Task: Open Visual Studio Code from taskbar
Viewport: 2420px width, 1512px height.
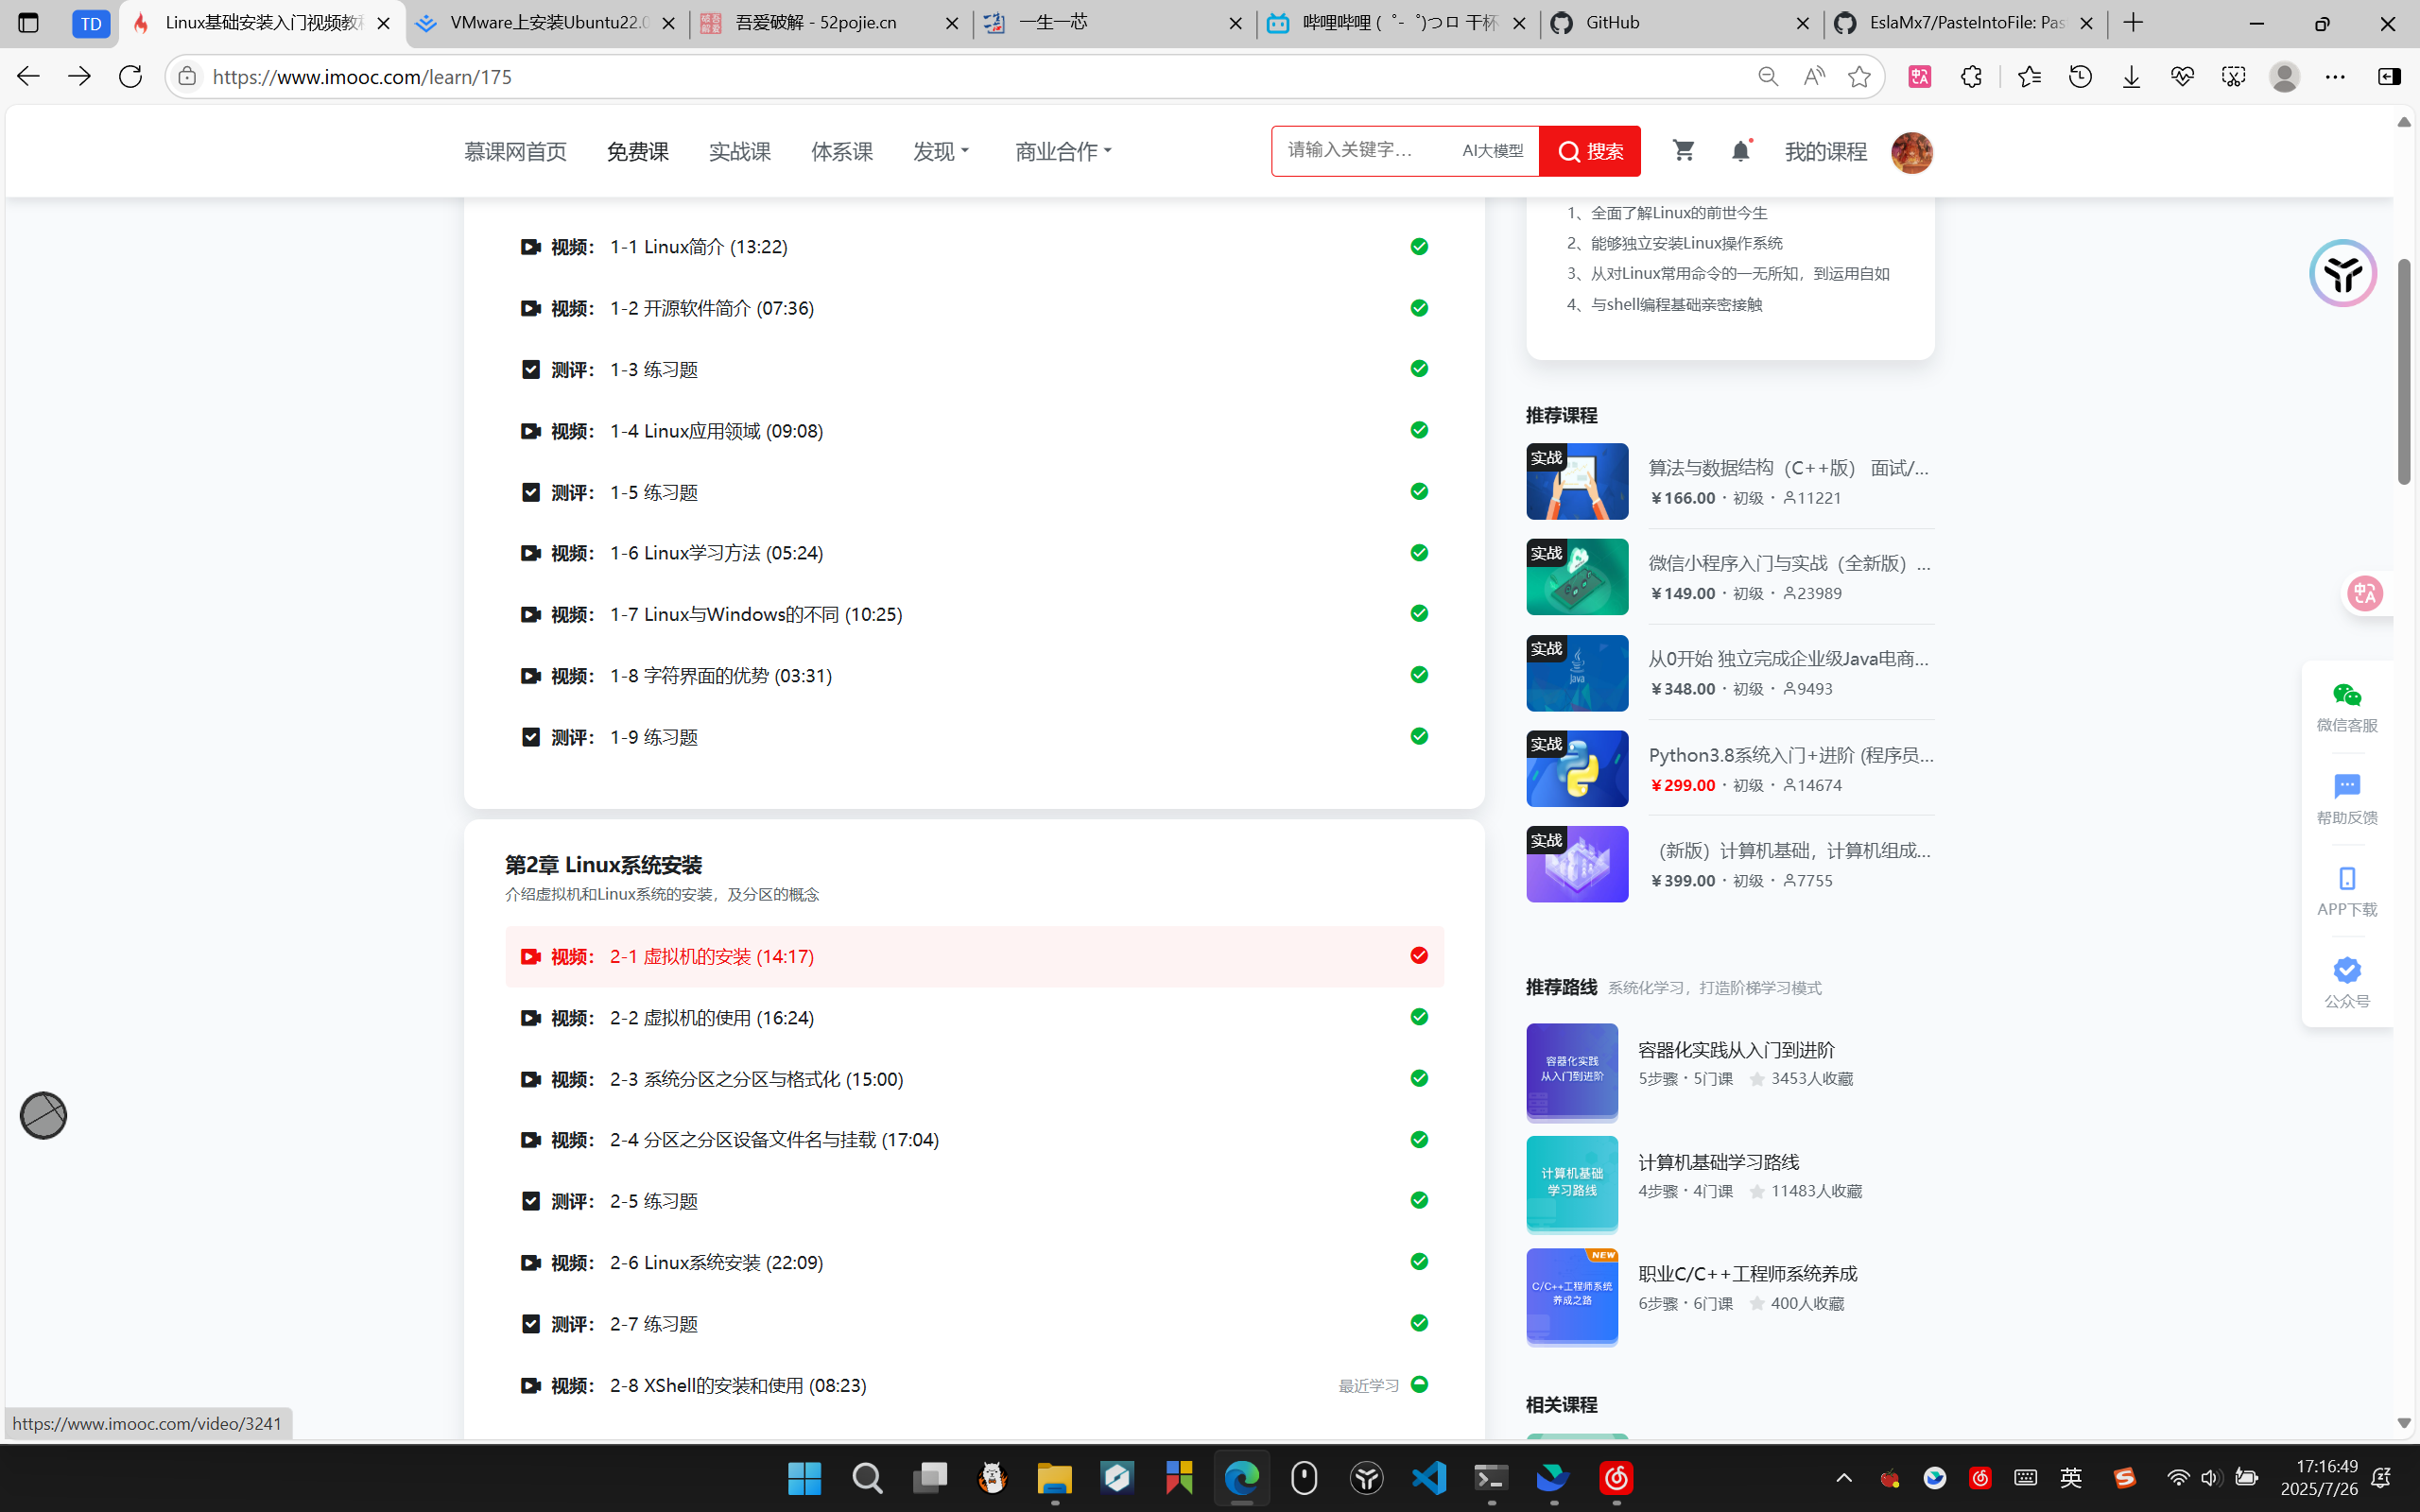Action: tap(1429, 1478)
